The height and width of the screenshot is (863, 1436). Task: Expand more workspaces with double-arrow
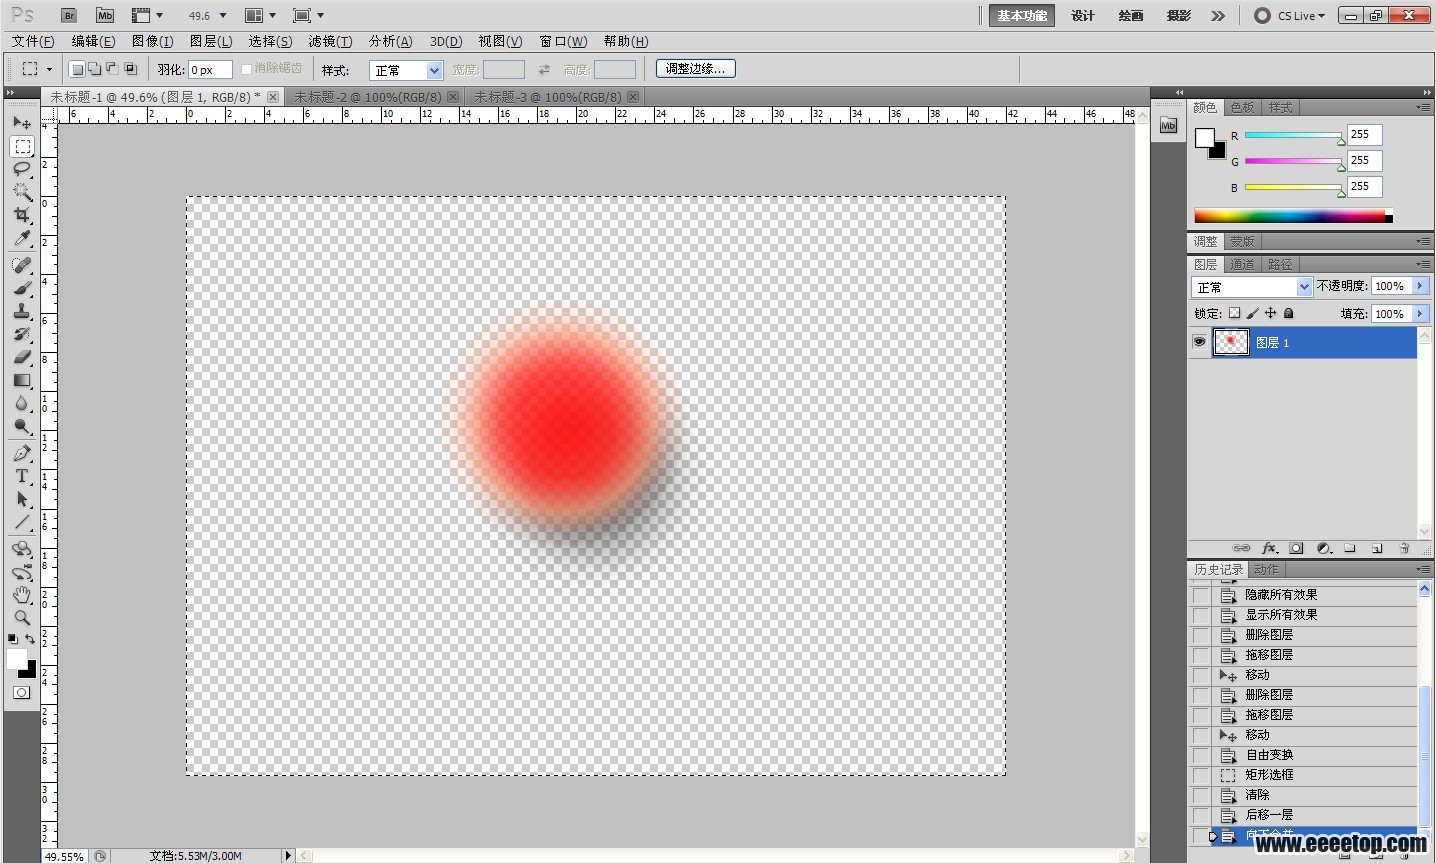coord(1217,15)
